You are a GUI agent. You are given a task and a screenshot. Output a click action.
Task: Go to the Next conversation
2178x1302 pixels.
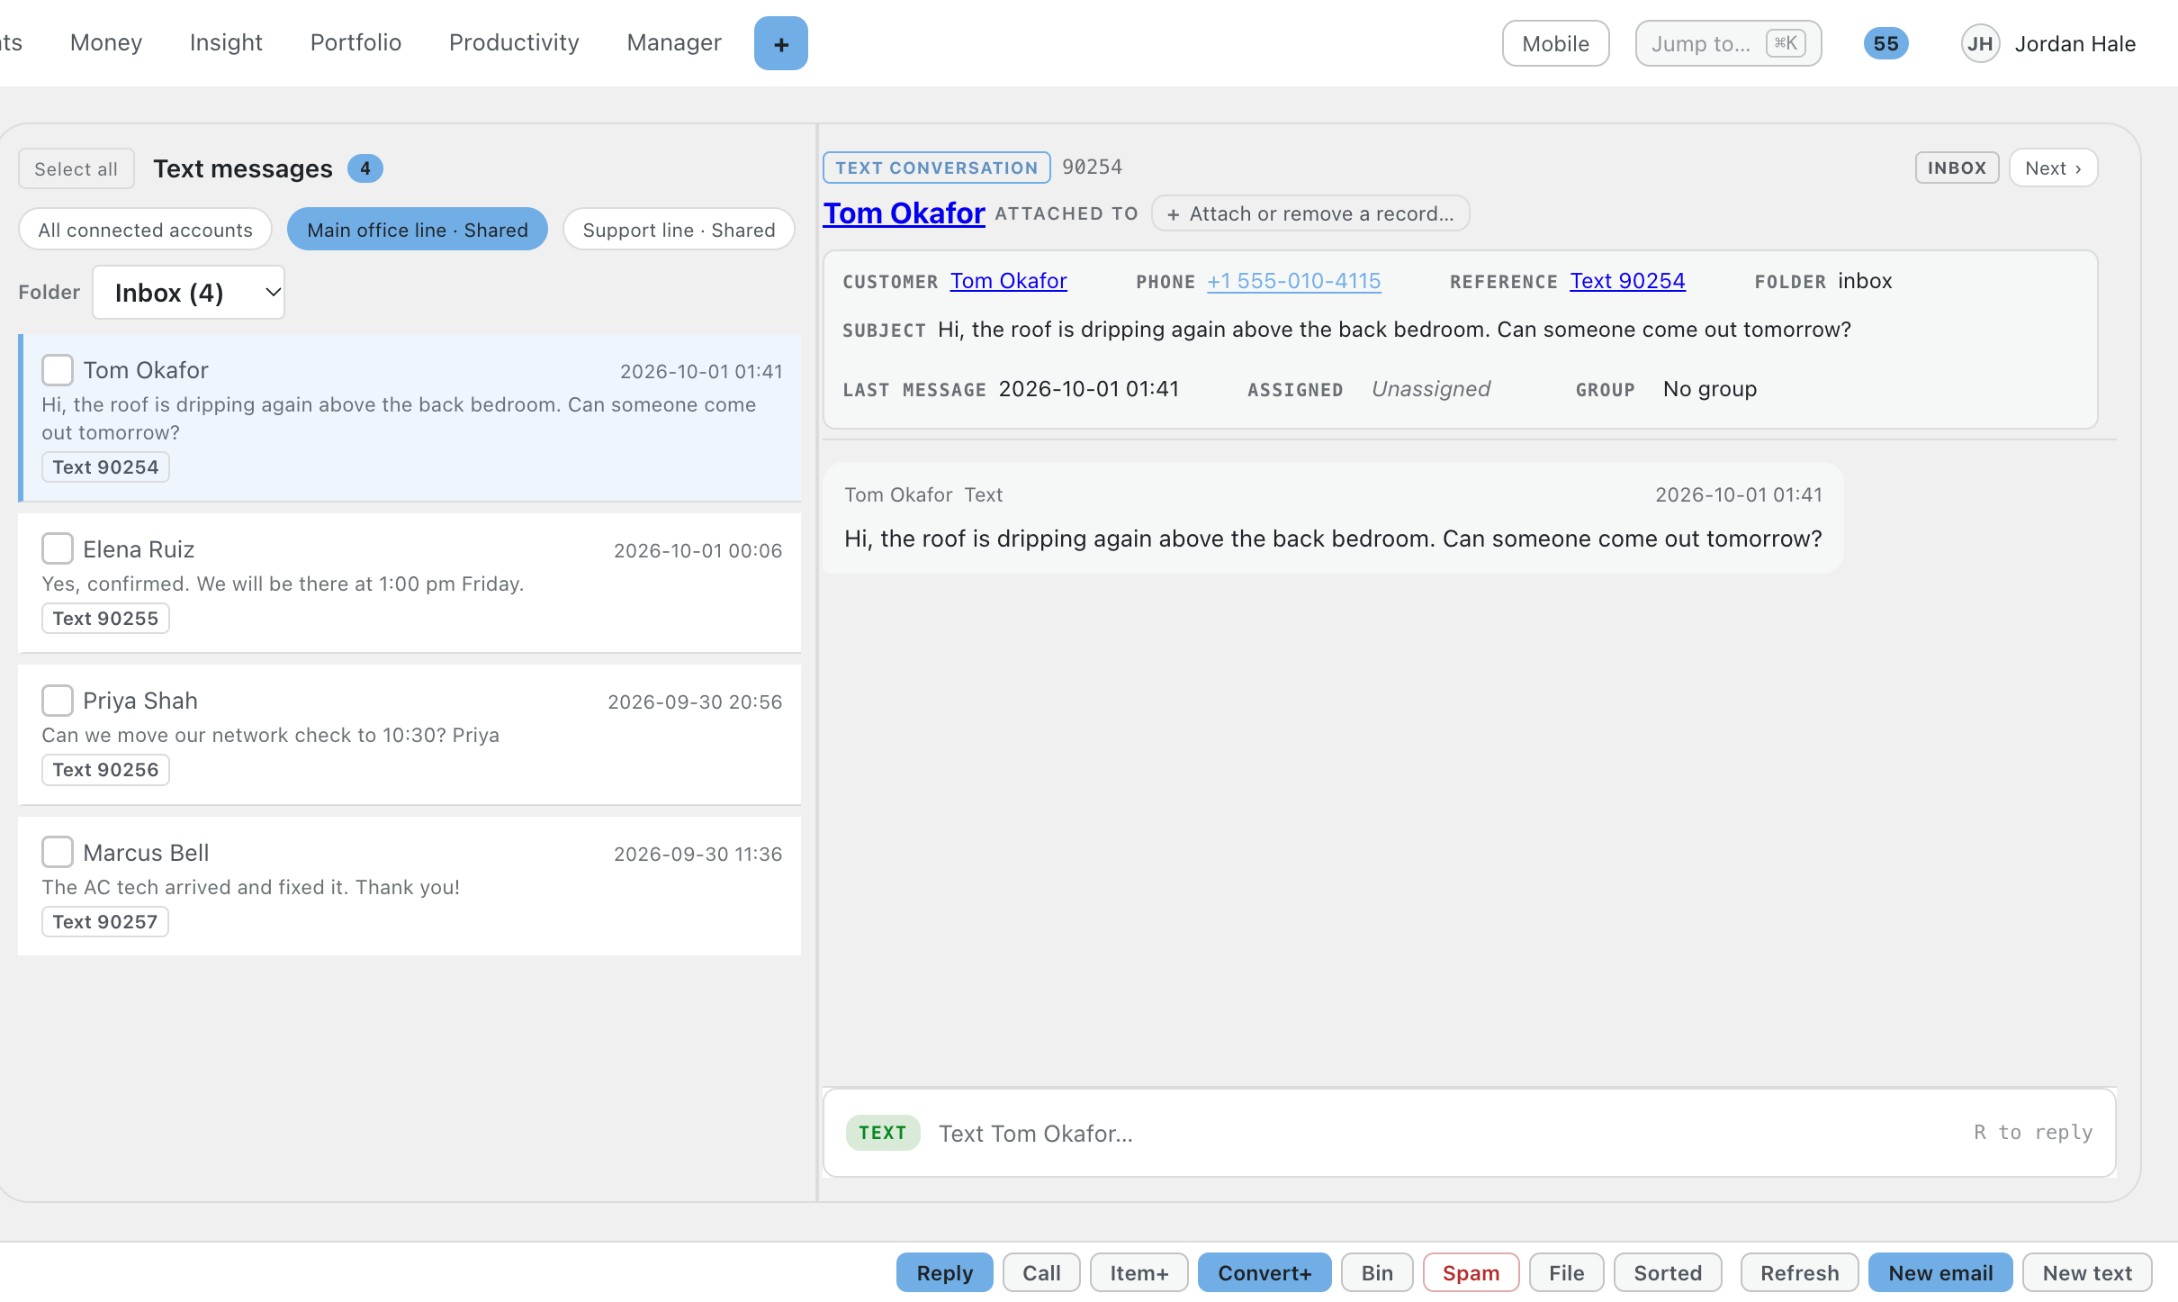2053,168
